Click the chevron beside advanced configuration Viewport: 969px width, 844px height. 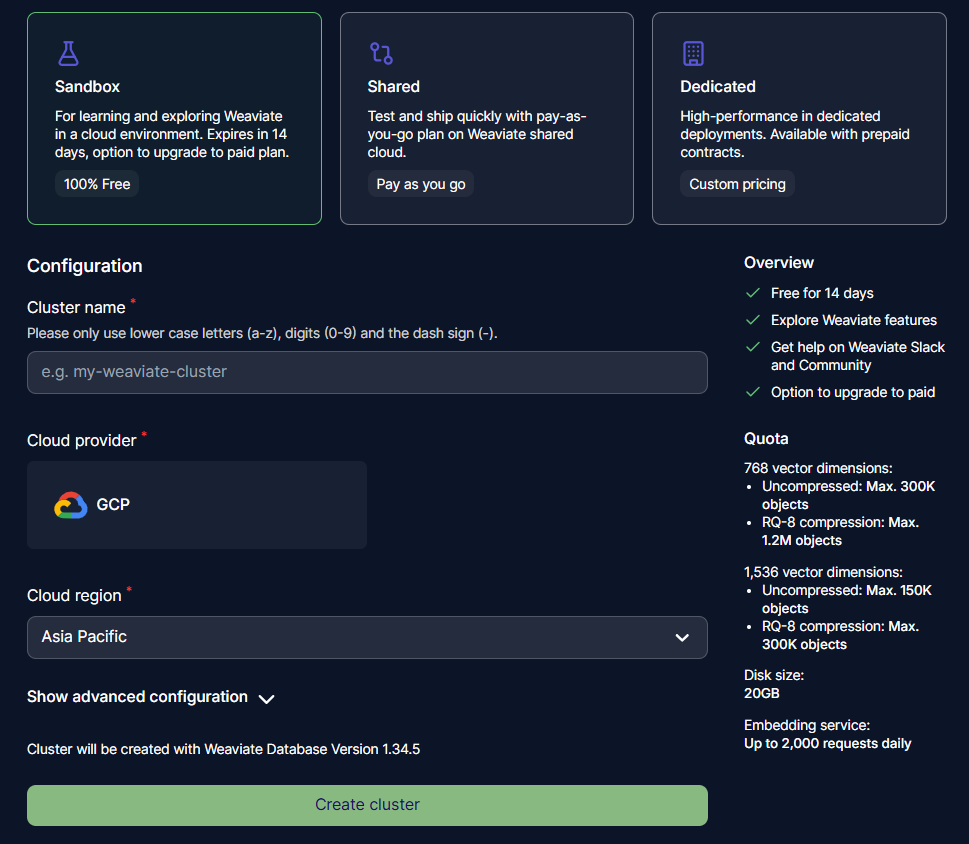(266, 699)
